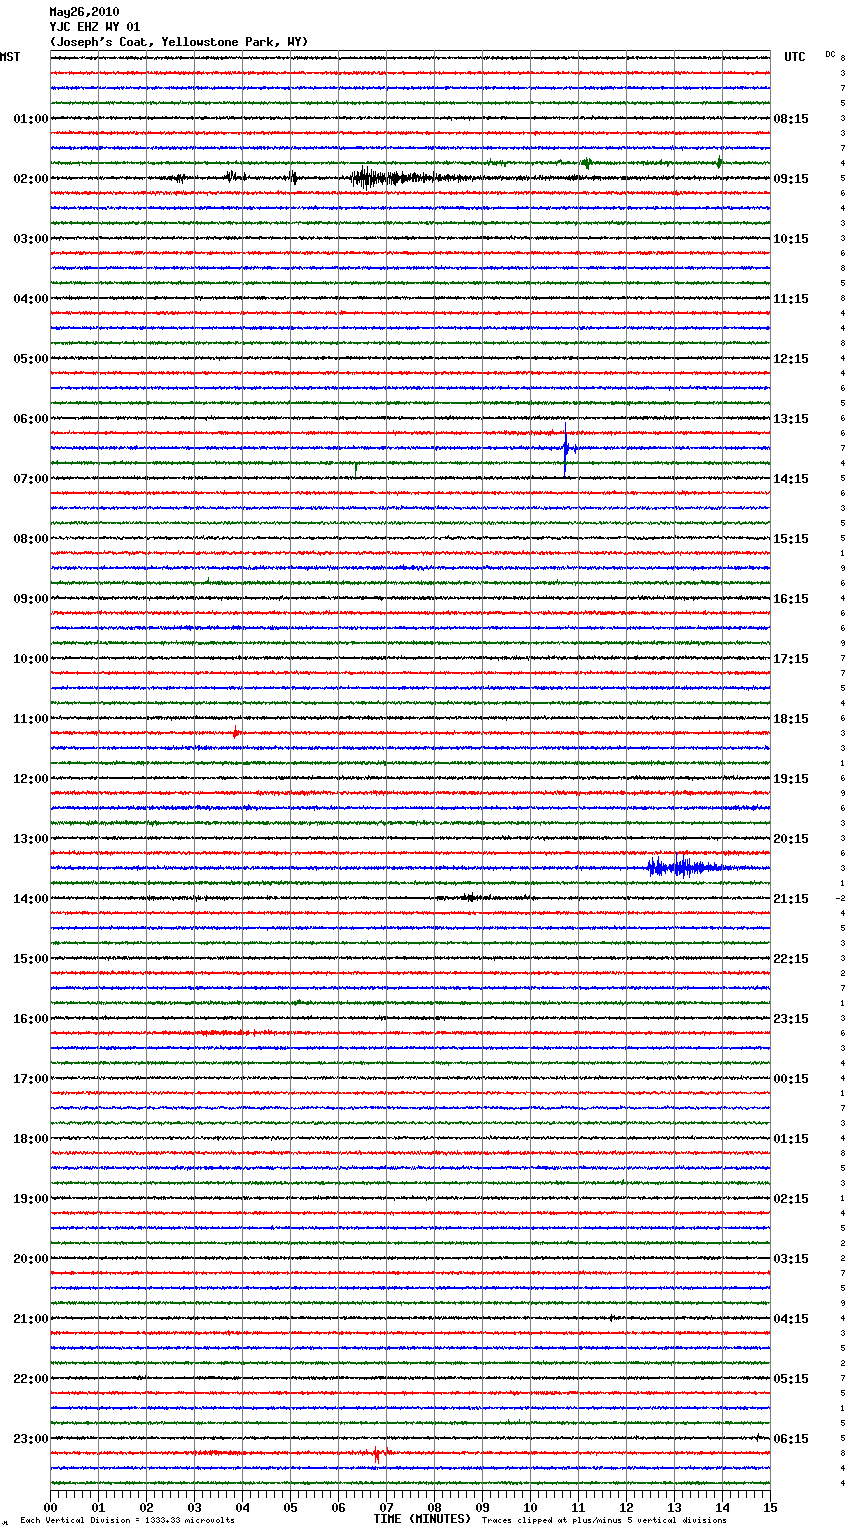This screenshot has height=1534, width=850.
Task: Select the 08:00 MST hour label
Action: [31, 539]
